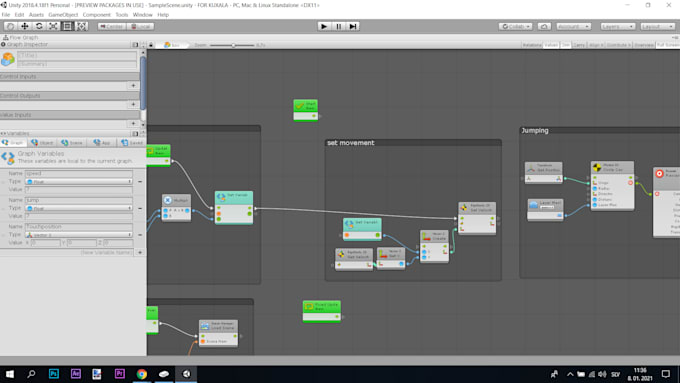Open the Layers dropdown
The image size is (680, 383).
tap(618, 26)
